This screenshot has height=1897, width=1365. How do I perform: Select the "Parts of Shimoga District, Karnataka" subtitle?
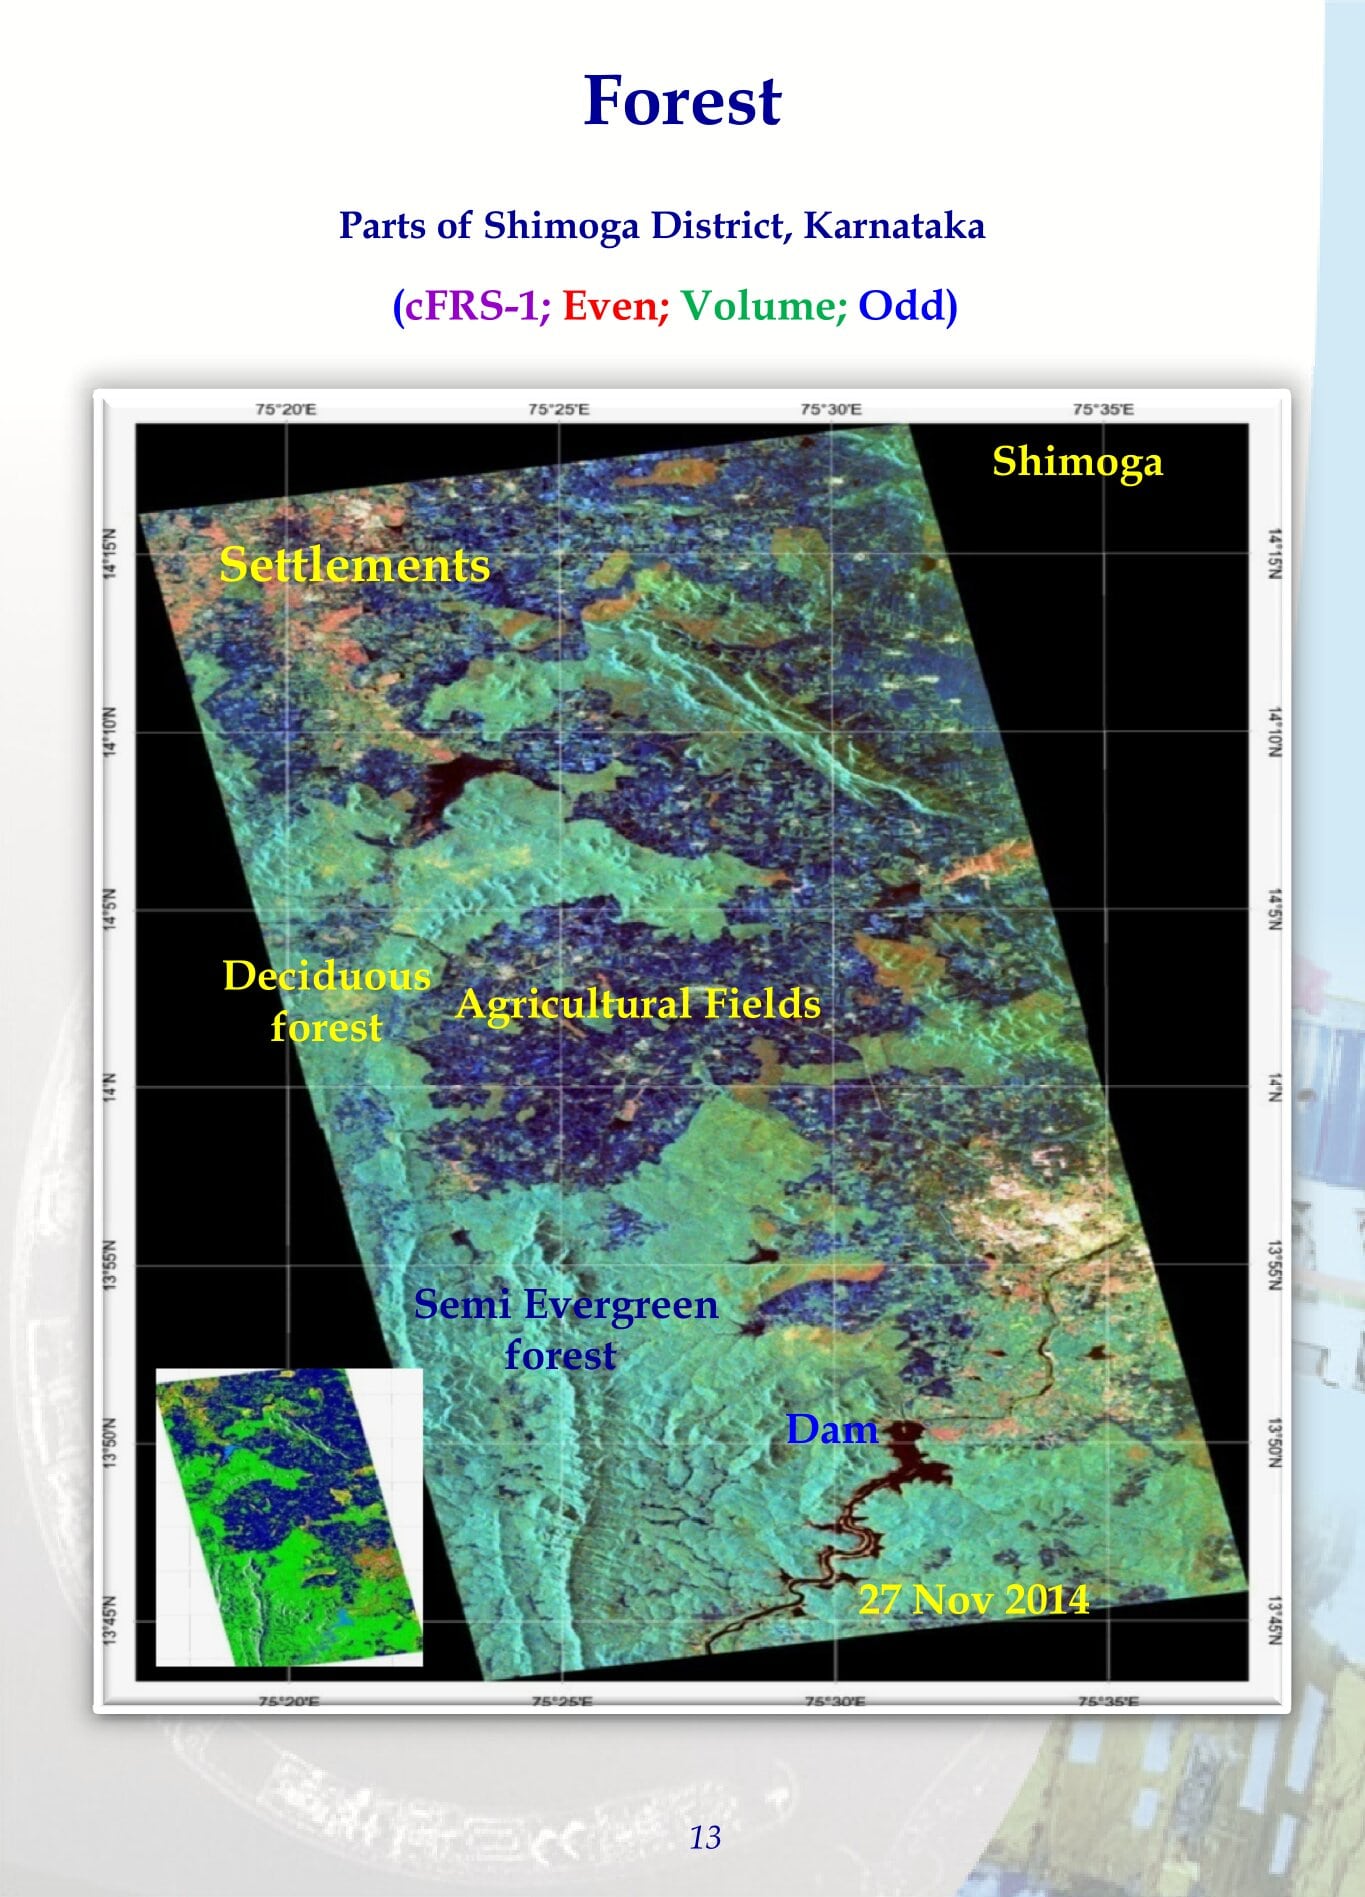[x=662, y=225]
